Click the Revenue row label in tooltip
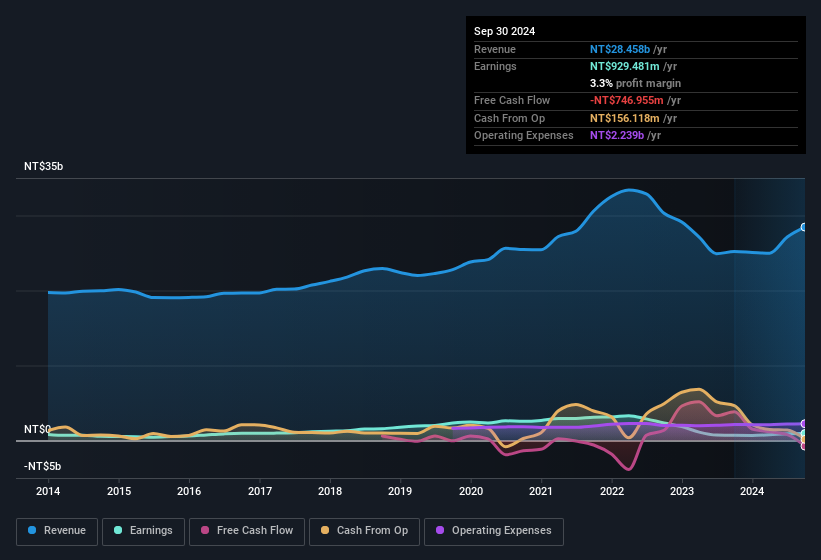This screenshot has width=821, height=560. 495,49
